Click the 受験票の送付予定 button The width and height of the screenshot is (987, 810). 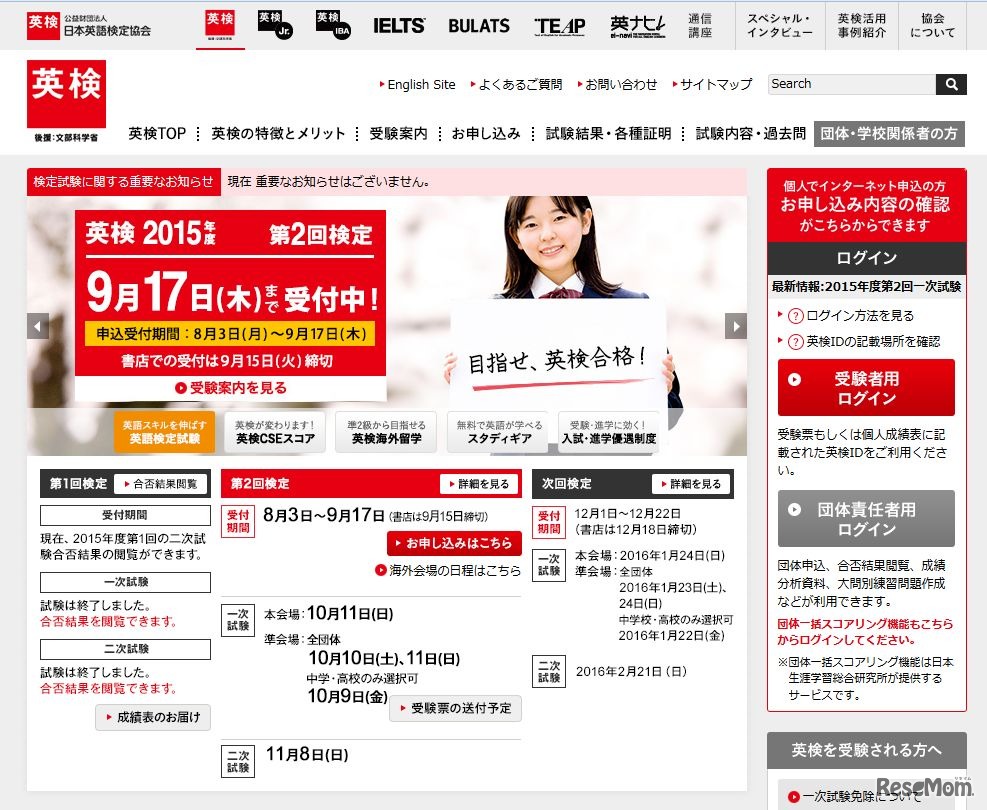(455, 708)
